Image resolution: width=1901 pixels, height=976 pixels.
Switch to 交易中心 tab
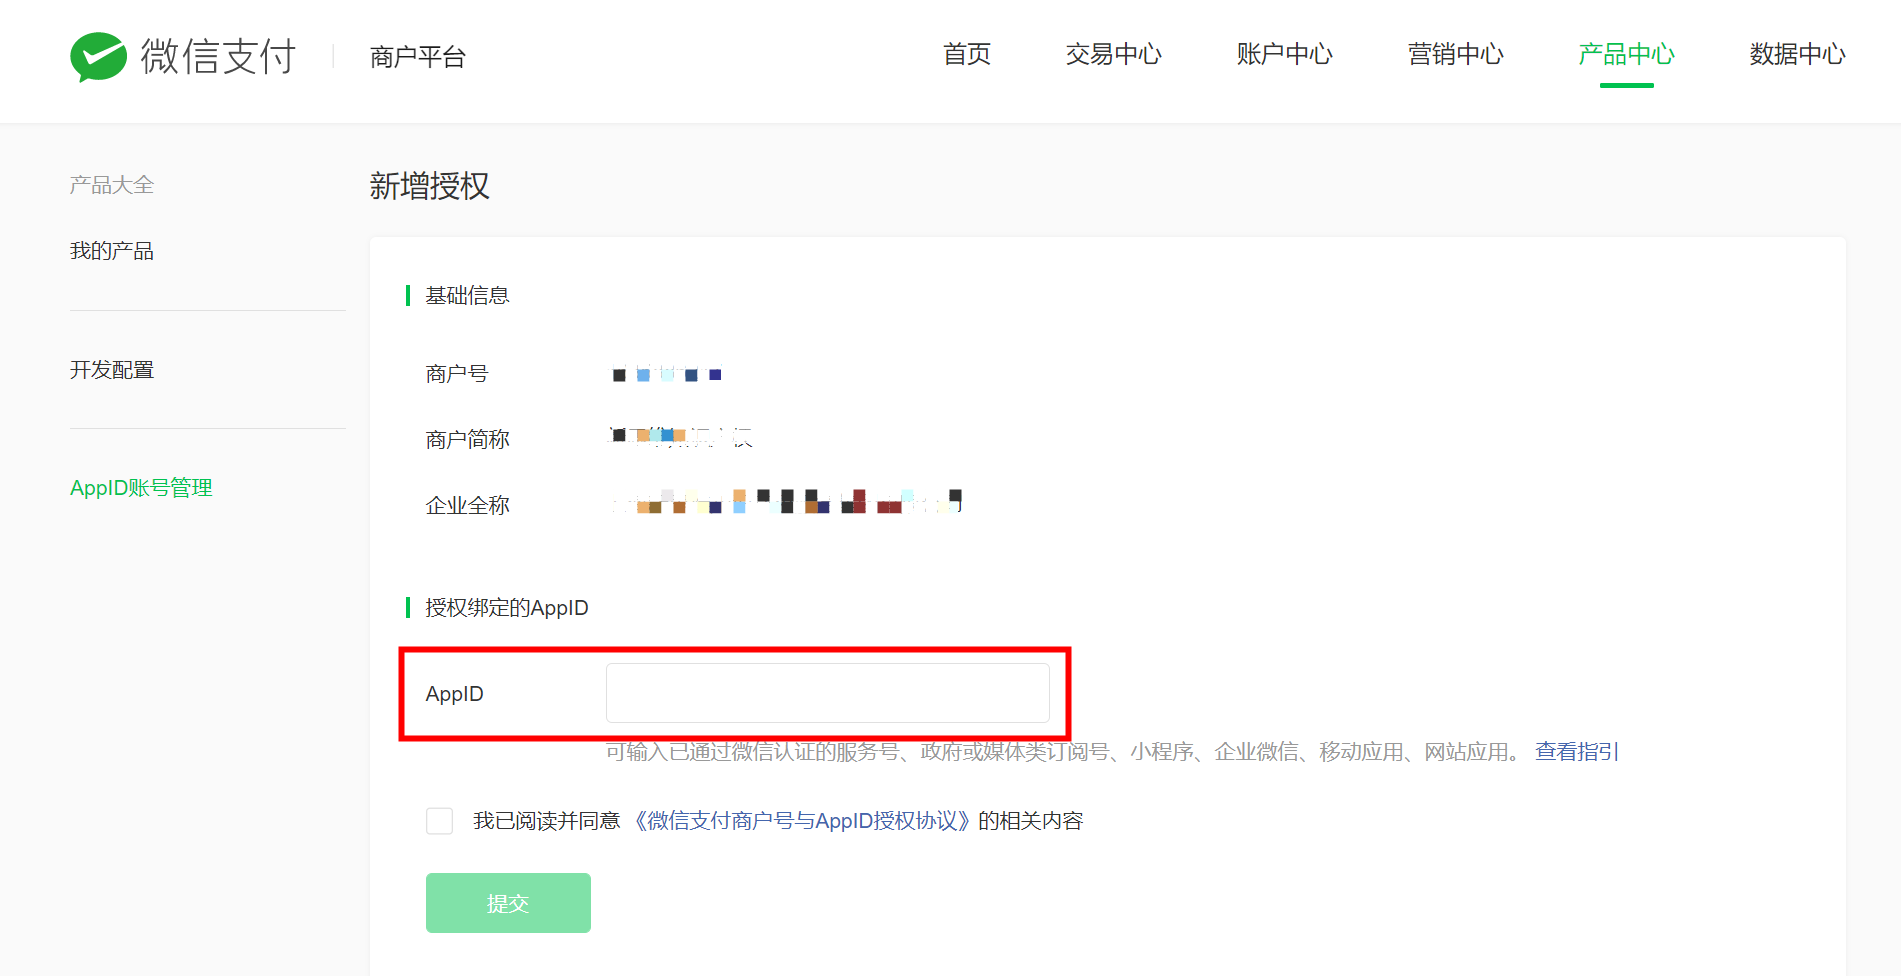(1113, 54)
